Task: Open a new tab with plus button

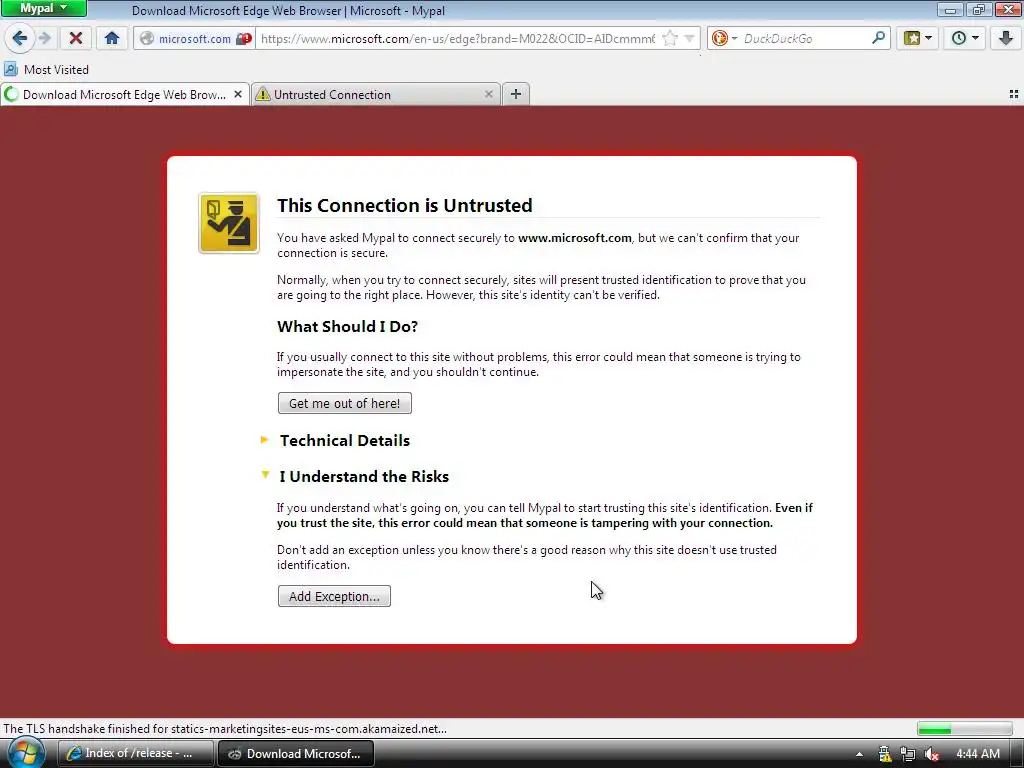Action: tap(516, 95)
